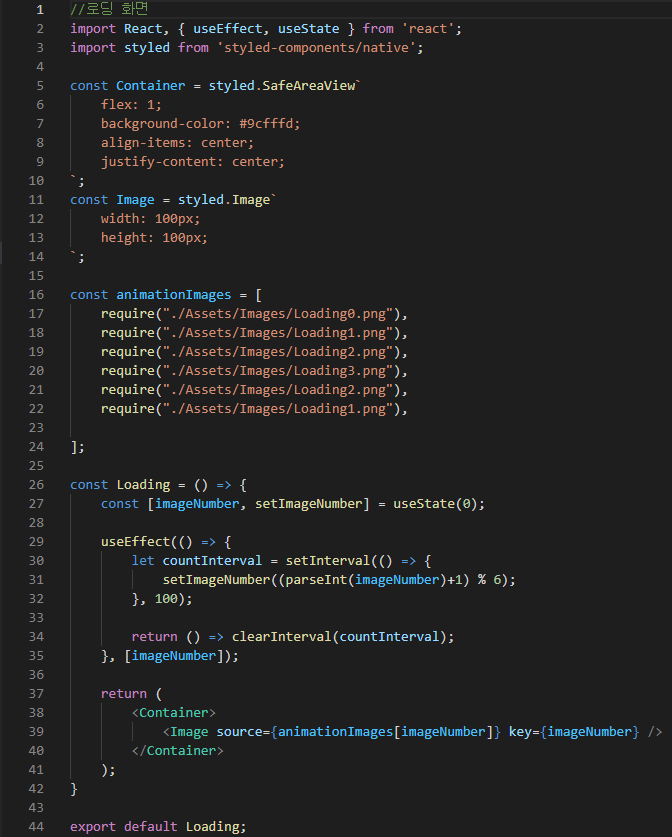Click the 'styled-components/native' import string

(x=317, y=48)
